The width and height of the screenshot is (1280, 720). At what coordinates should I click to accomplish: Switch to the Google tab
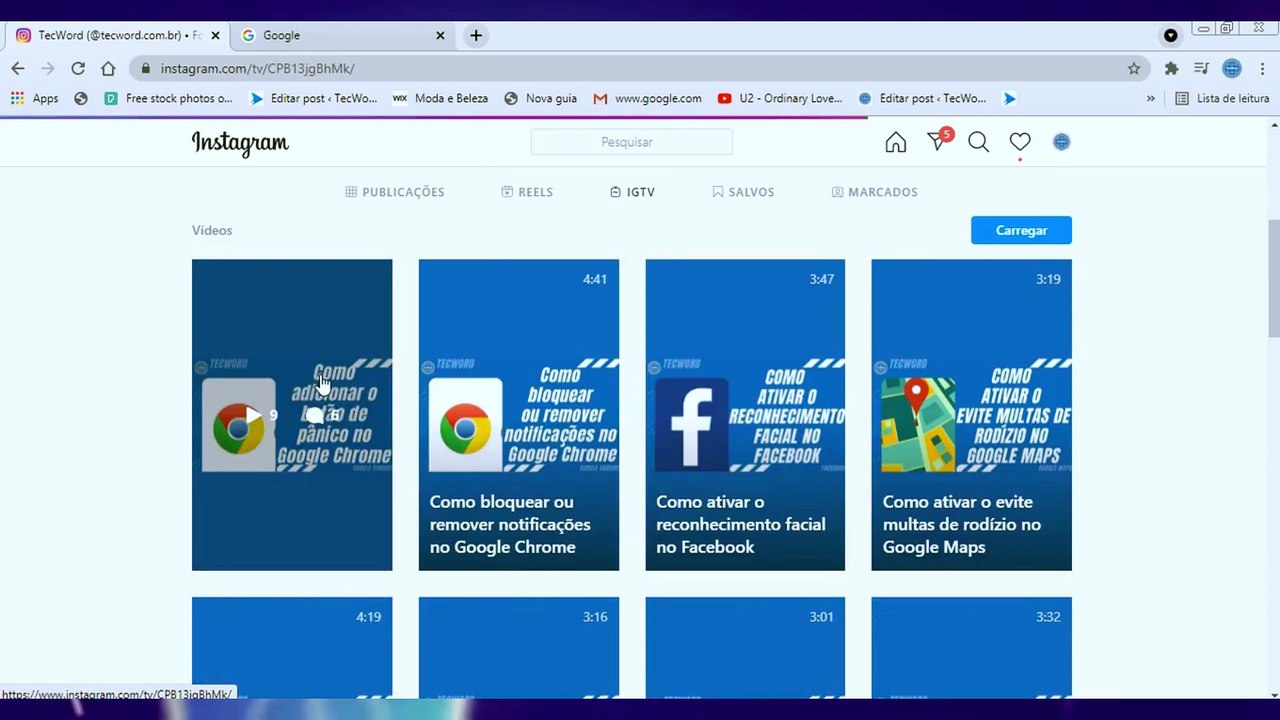click(x=343, y=35)
